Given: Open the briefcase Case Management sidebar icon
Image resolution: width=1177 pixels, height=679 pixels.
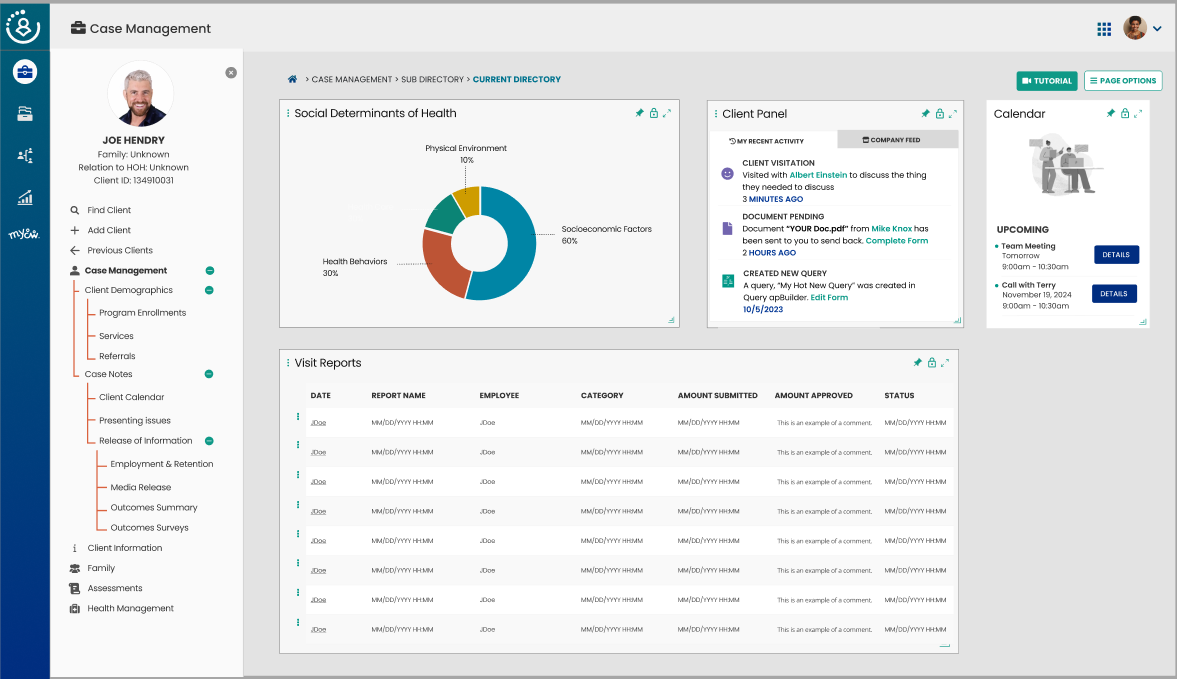Looking at the screenshot, I should pos(25,72).
